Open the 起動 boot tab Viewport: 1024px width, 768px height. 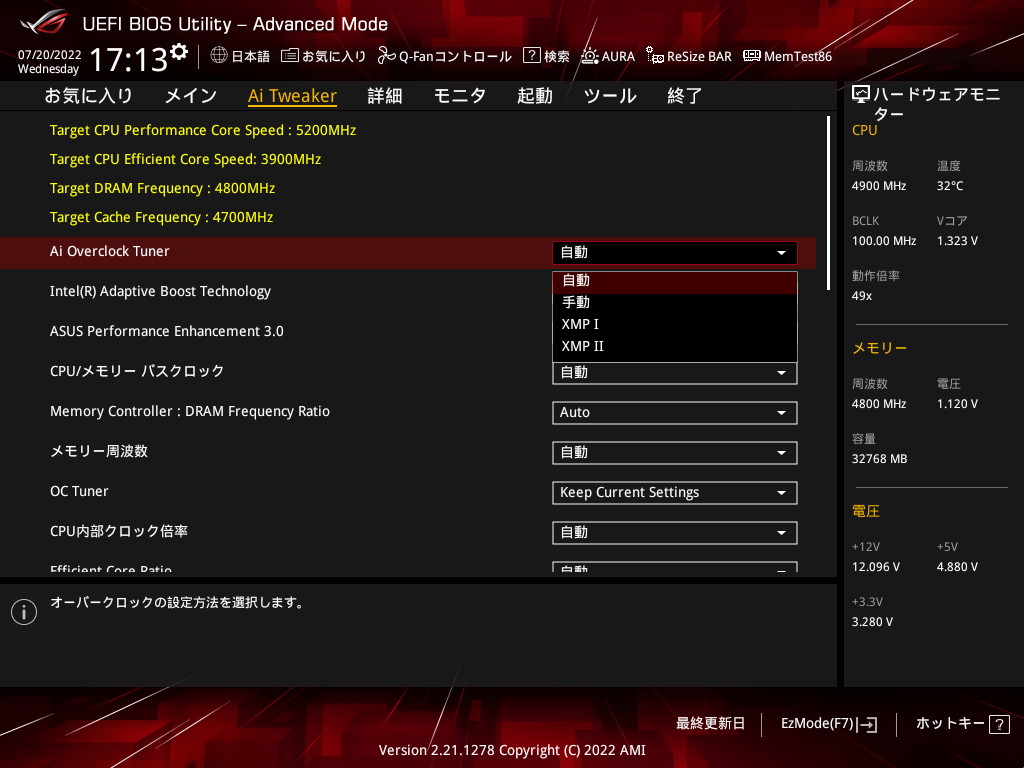pos(535,96)
